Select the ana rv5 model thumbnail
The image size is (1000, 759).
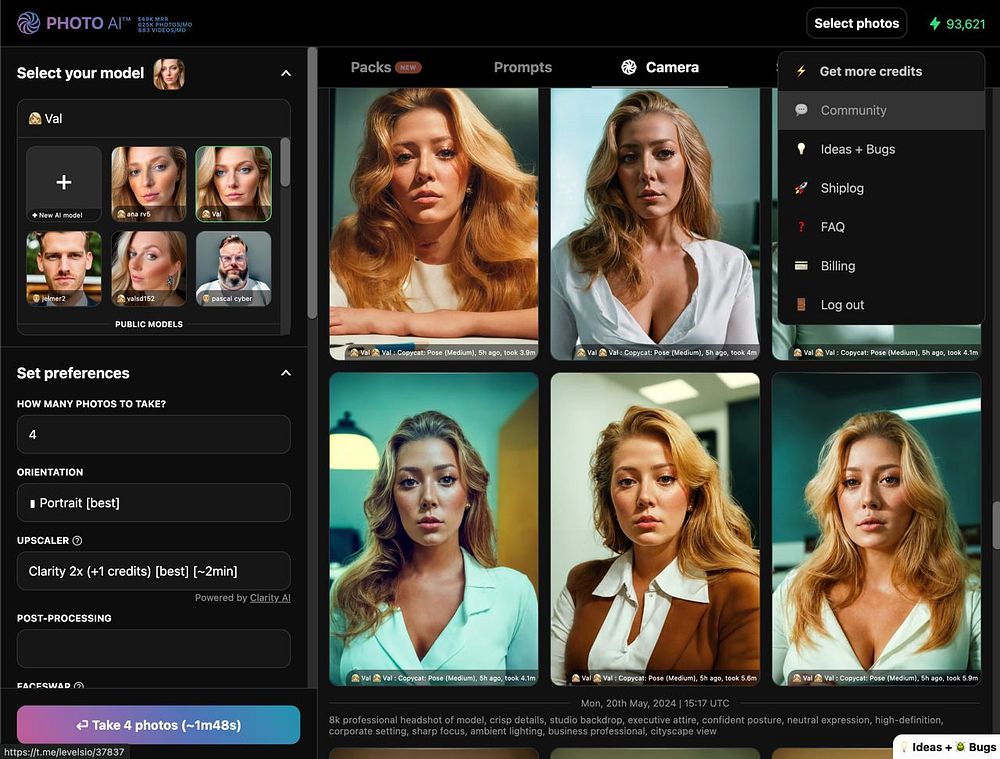tap(149, 184)
